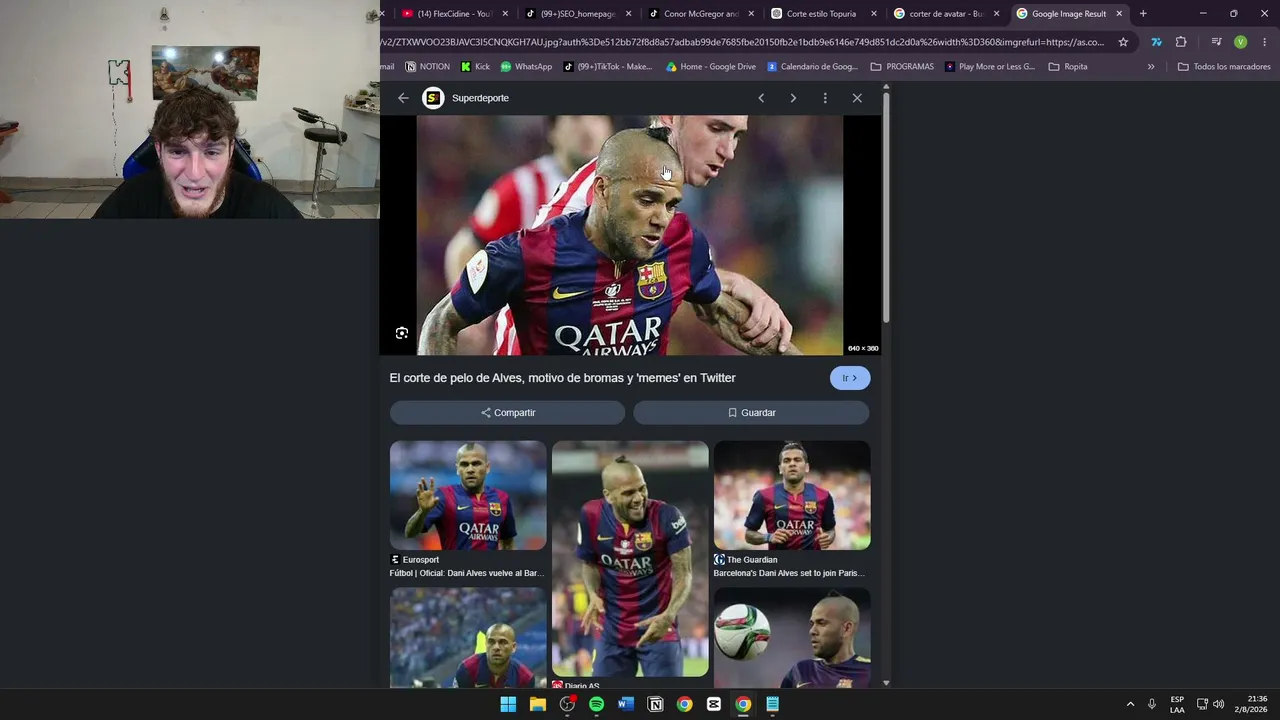Show hidden system tray icons

(x=1130, y=704)
